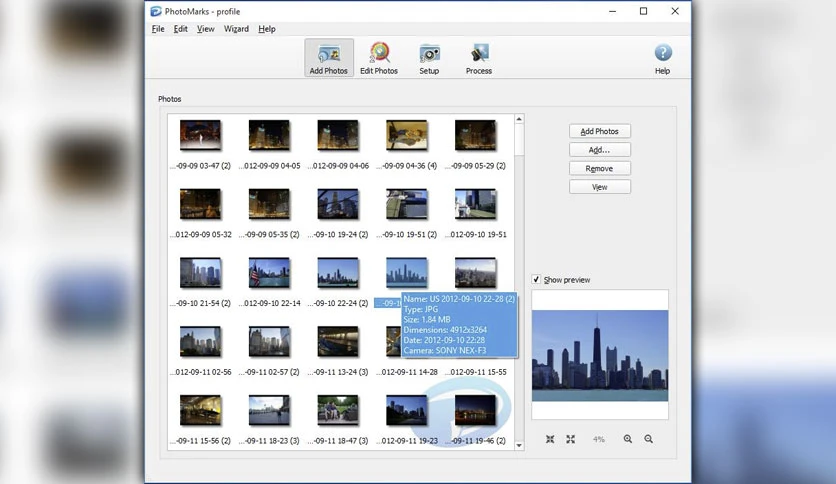Click the Add... button
The height and width of the screenshot is (484, 836).
[600, 150]
